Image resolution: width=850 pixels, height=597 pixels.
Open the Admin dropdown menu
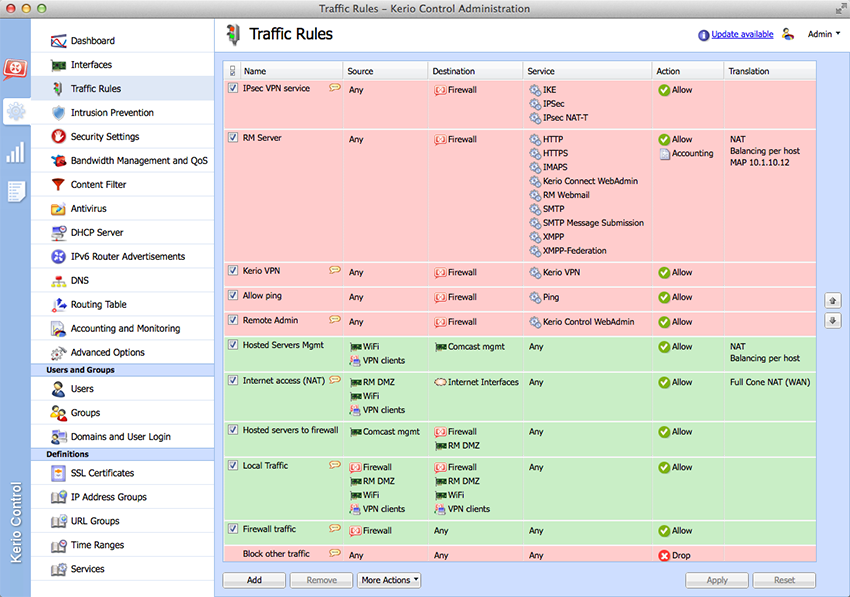[823, 34]
